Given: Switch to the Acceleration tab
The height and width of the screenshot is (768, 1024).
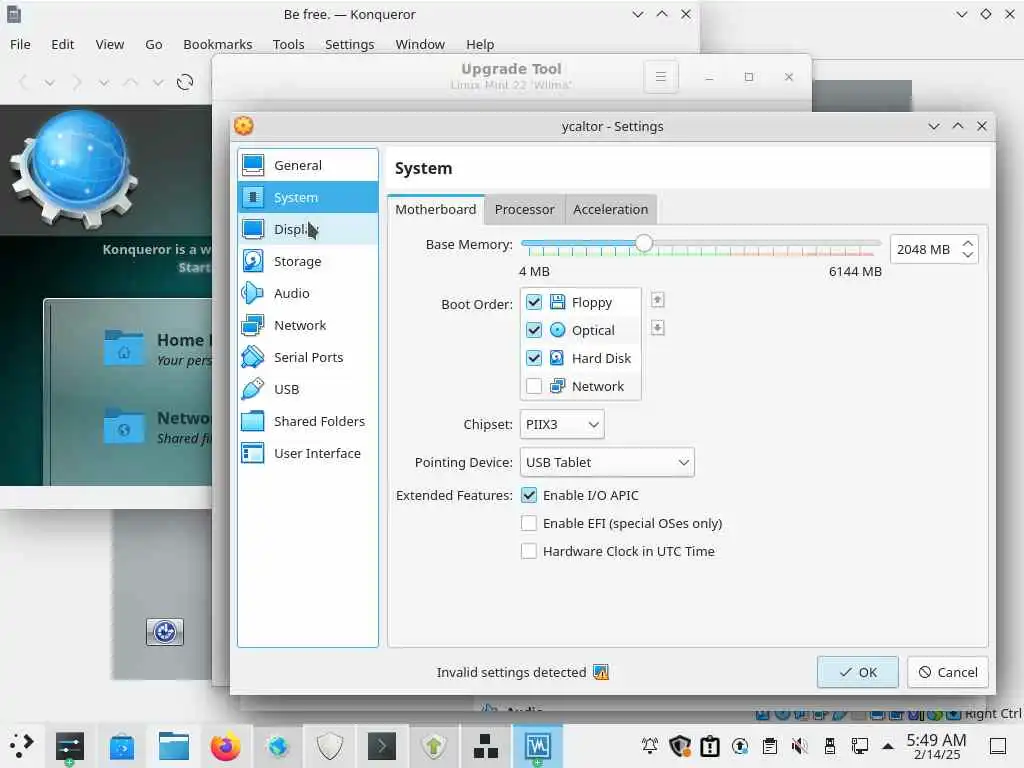Looking at the screenshot, I should 611,210.
